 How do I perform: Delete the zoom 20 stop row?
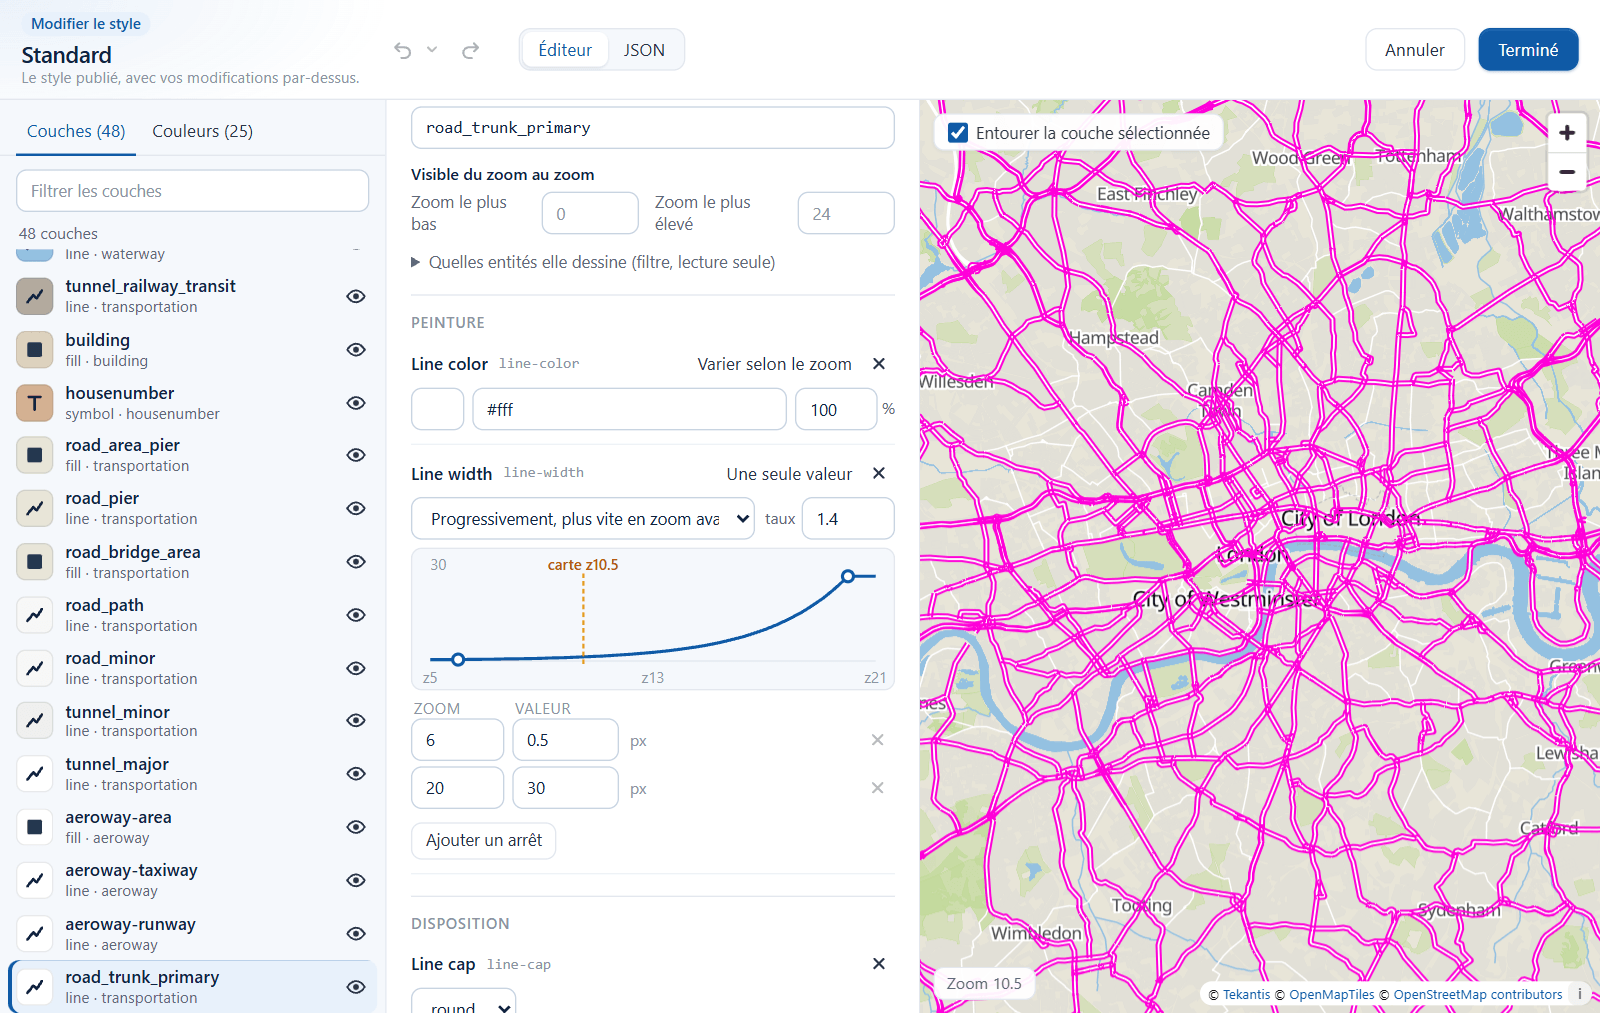[x=877, y=788]
